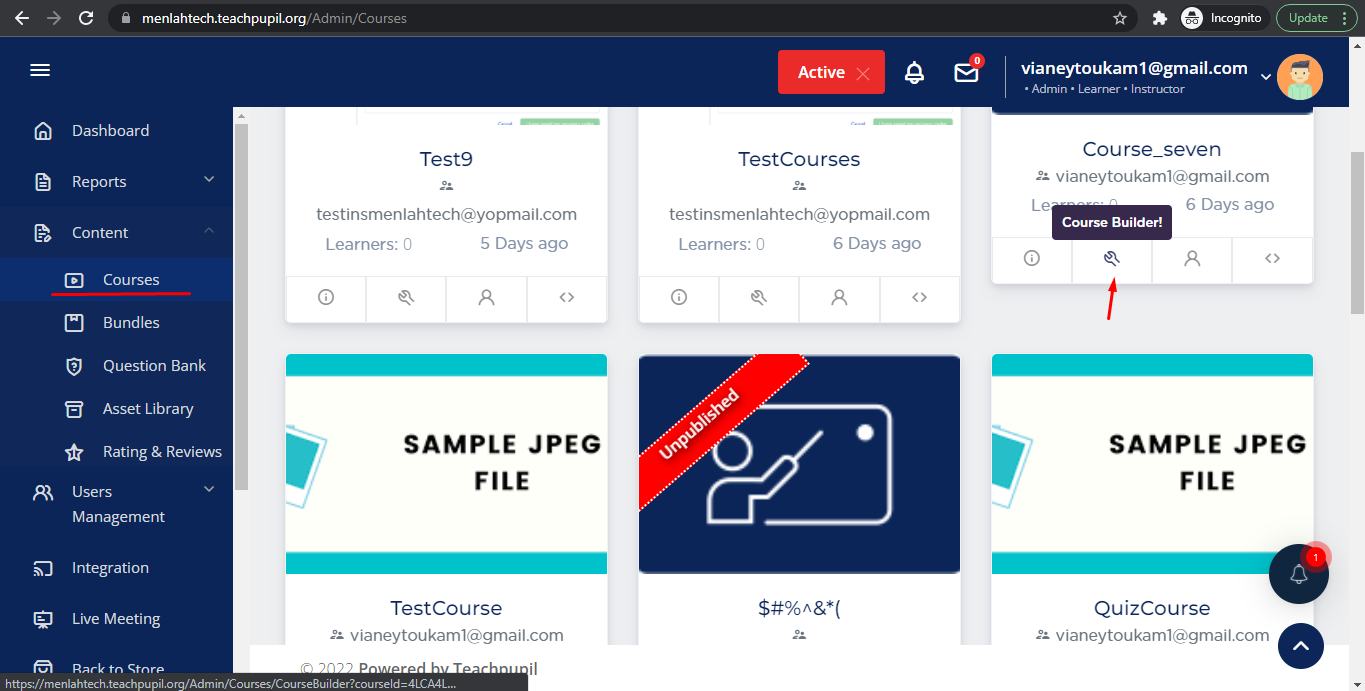Open embed code icon for TestCourses
The image size is (1365, 691).
919,297
